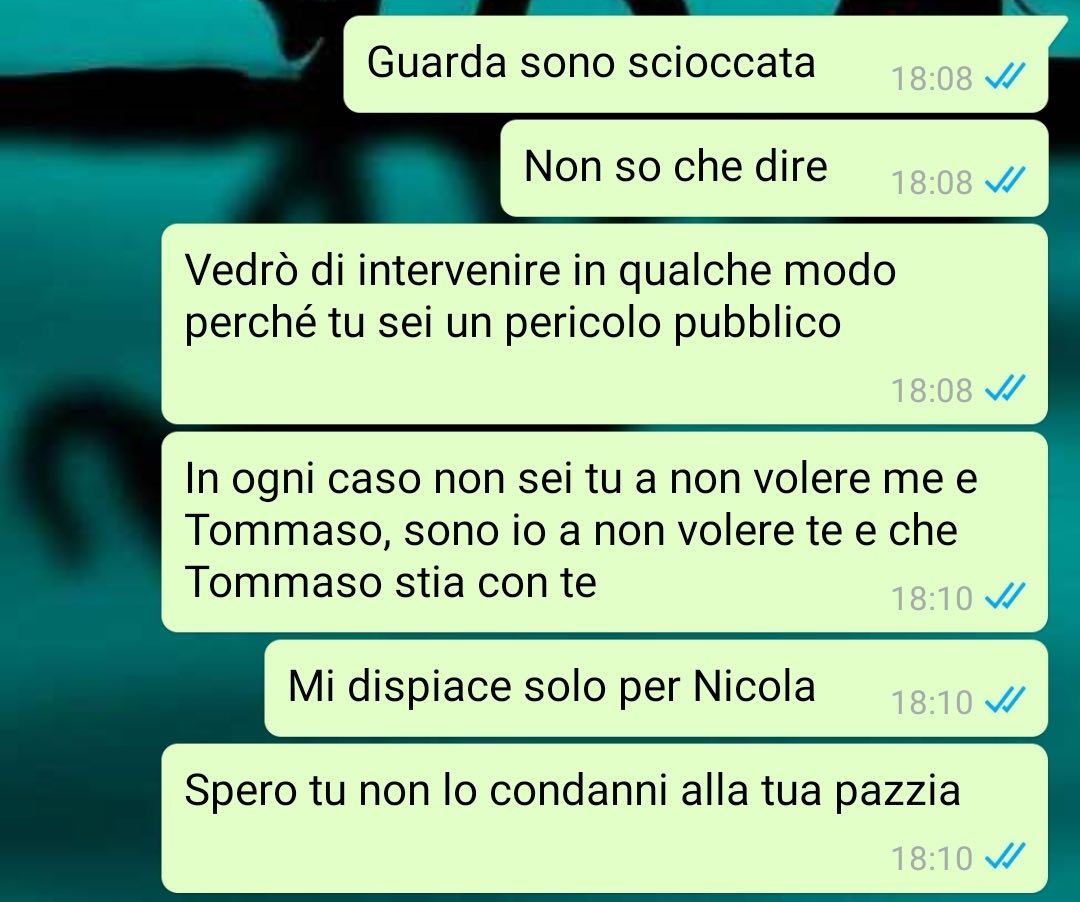Tap the read-receipt ticks on 'Guarda sono scioccata'
The width and height of the screenshot is (1080, 902).
[1006, 76]
